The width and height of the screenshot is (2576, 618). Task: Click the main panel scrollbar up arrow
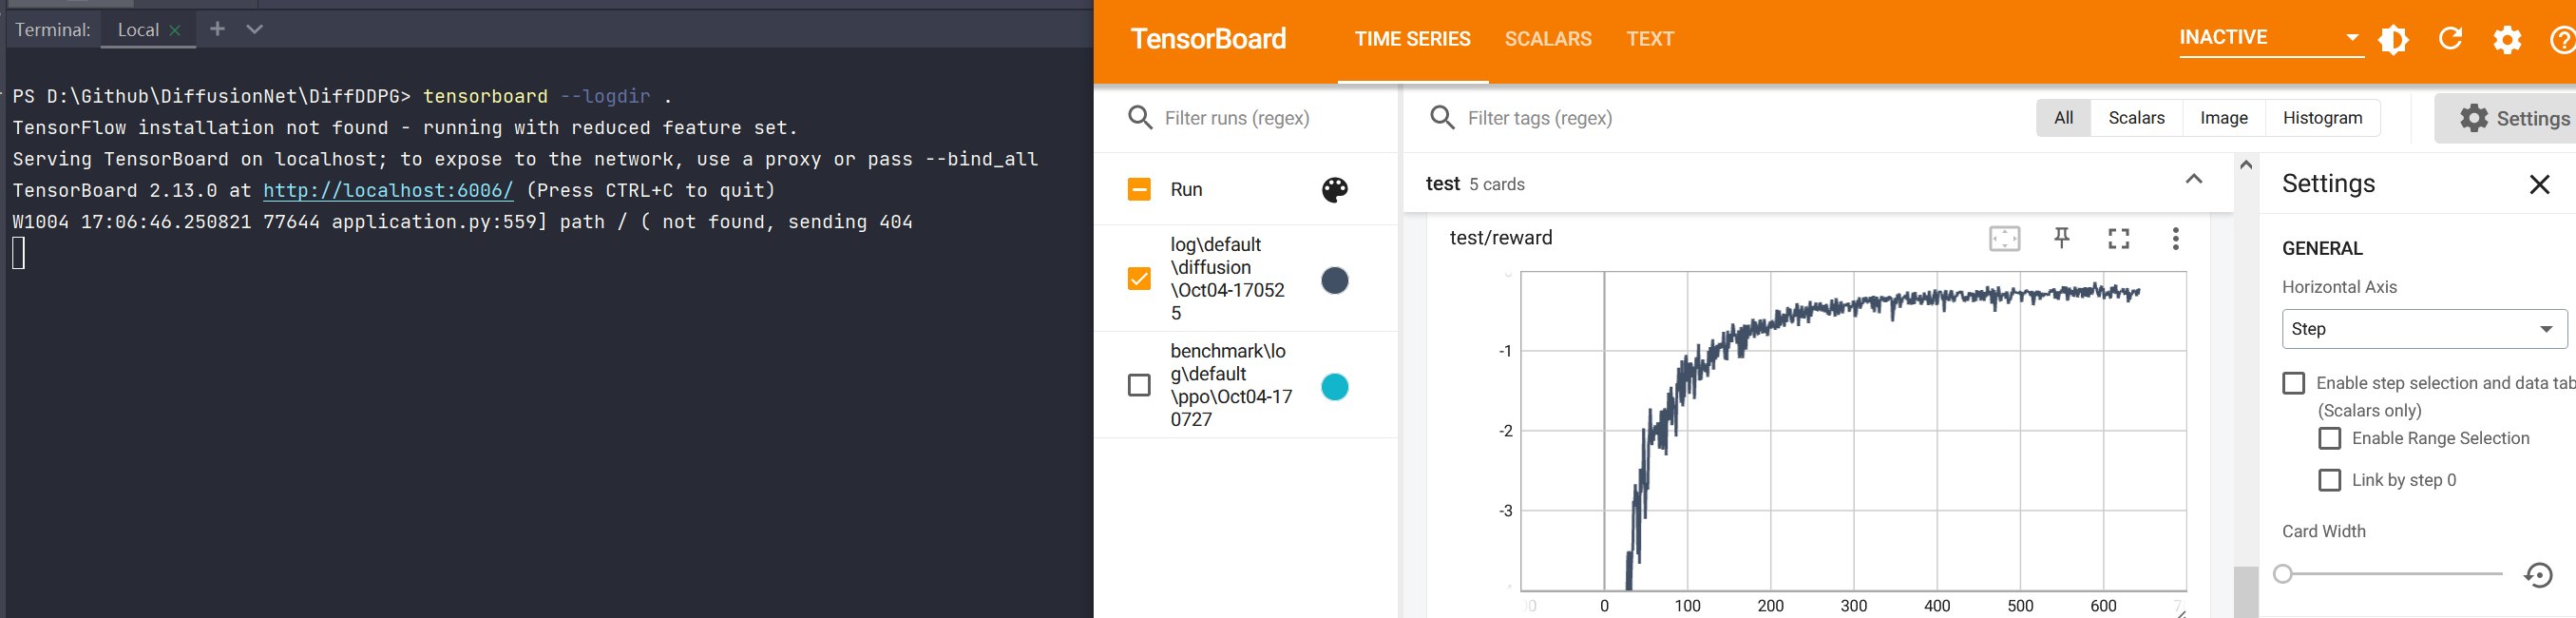pyautogui.click(x=2245, y=165)
